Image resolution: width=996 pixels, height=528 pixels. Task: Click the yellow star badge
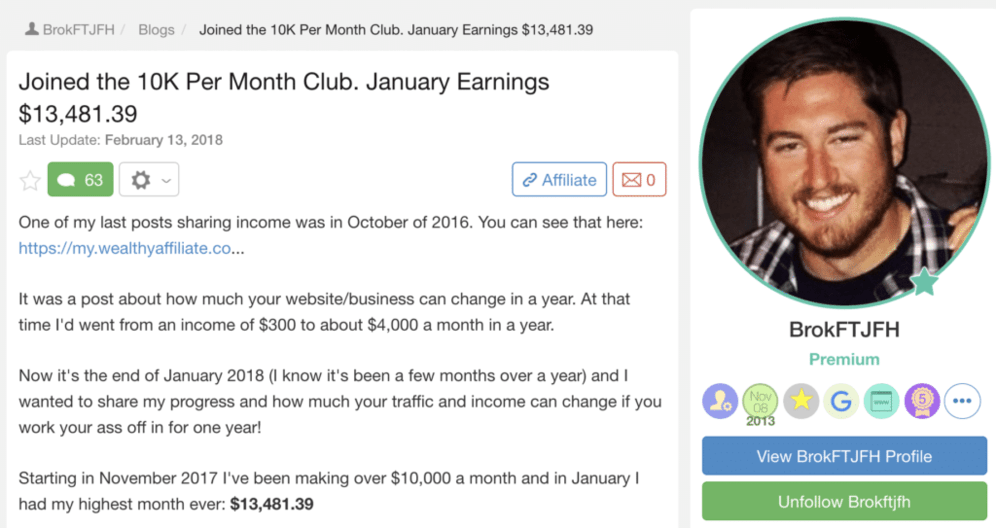point(801,401)
